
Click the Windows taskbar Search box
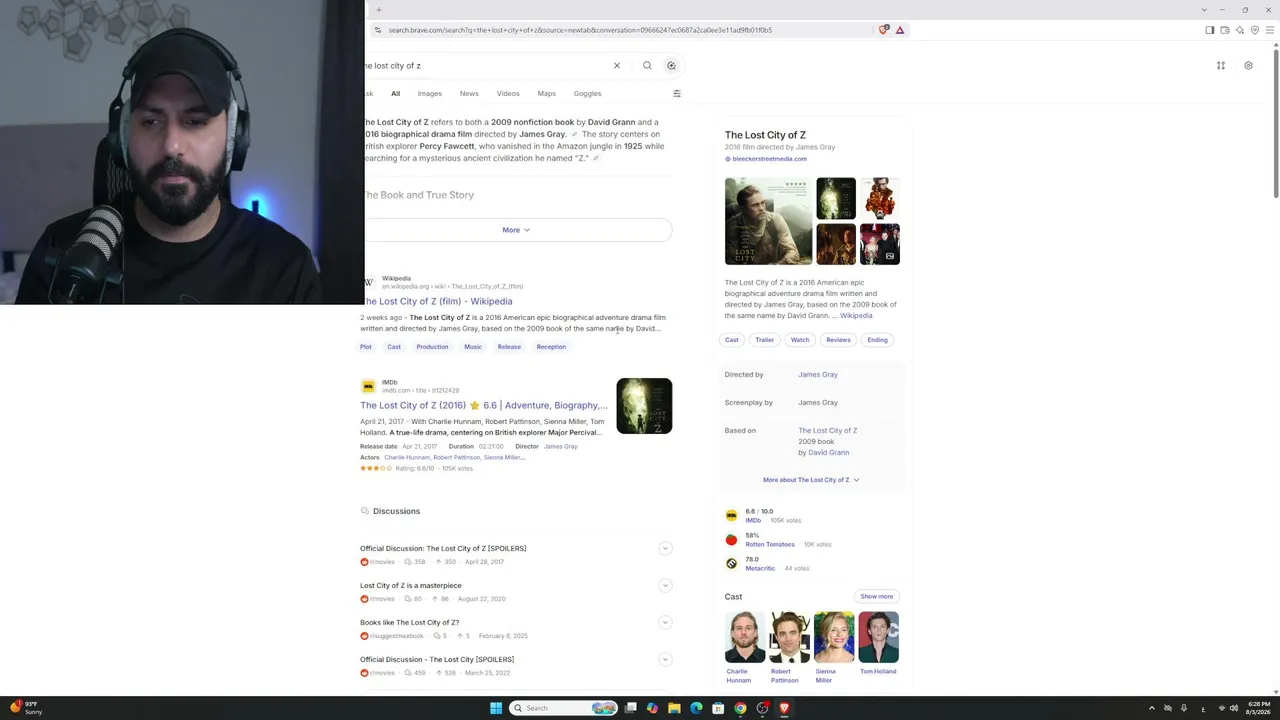pos(562,708)
